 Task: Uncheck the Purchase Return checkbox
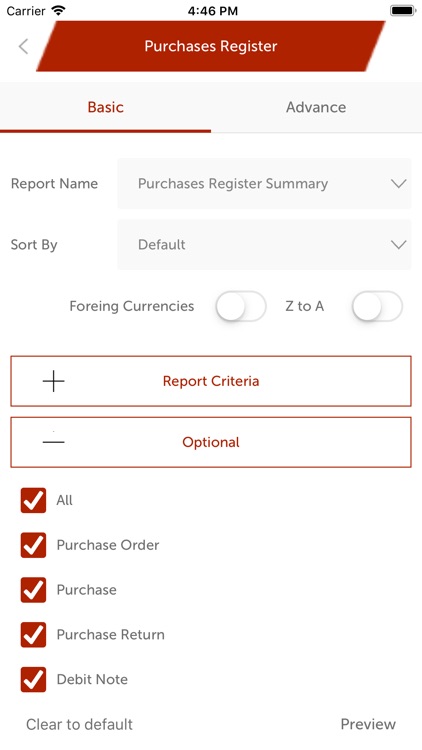click(x=33, y=635)
